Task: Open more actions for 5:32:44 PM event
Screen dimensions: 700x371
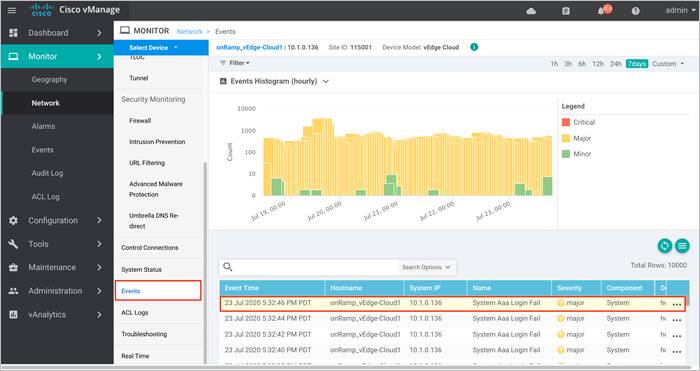Action: (x=677, y=320)
